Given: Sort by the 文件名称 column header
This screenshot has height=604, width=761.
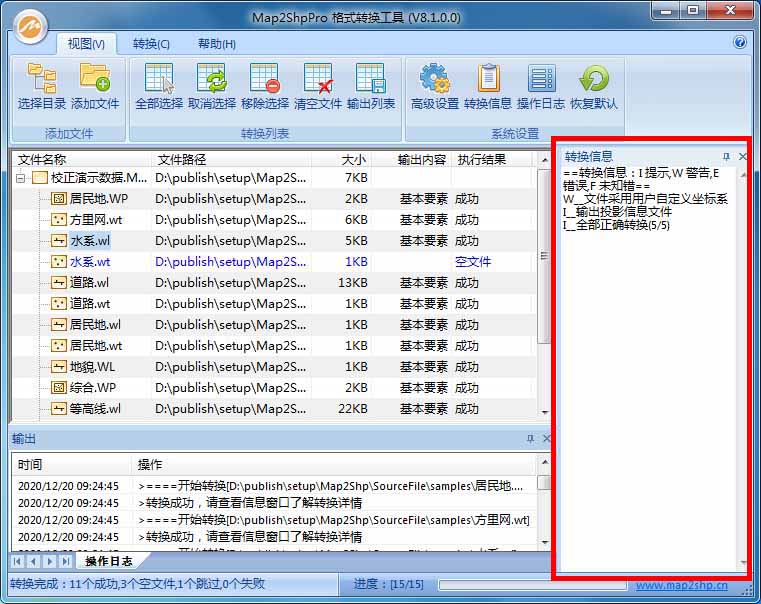Looking at the screenshot, I should click(81, 159).
